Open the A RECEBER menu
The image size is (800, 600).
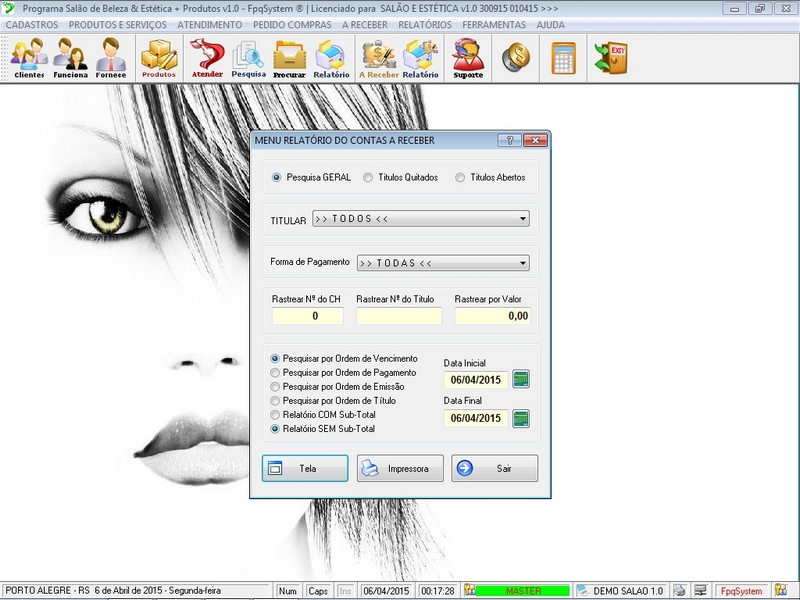pos(365,25)
